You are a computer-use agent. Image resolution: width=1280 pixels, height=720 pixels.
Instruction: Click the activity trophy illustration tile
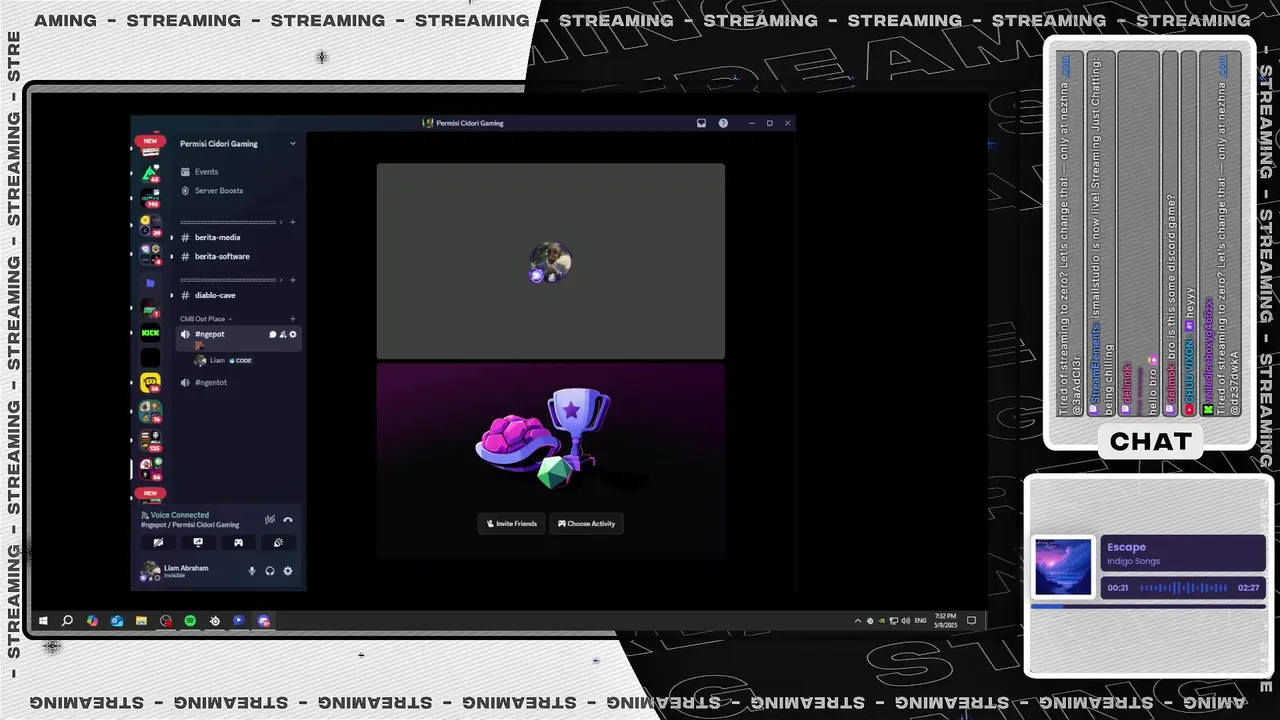(x=550, y=461)
